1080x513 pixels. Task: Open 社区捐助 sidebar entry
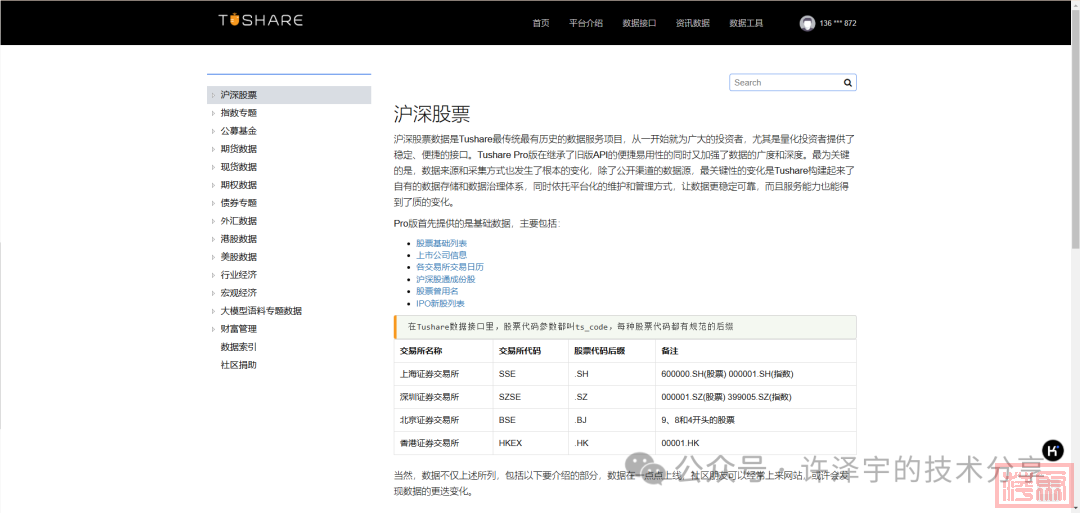238,365
